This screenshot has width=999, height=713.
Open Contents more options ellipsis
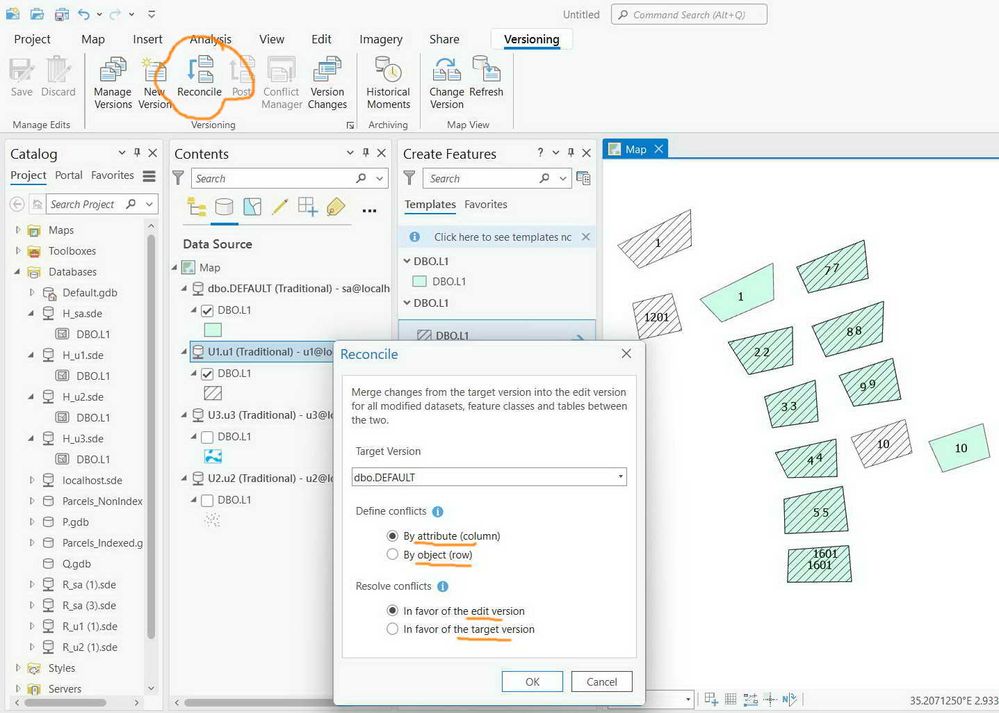[369, 210]
